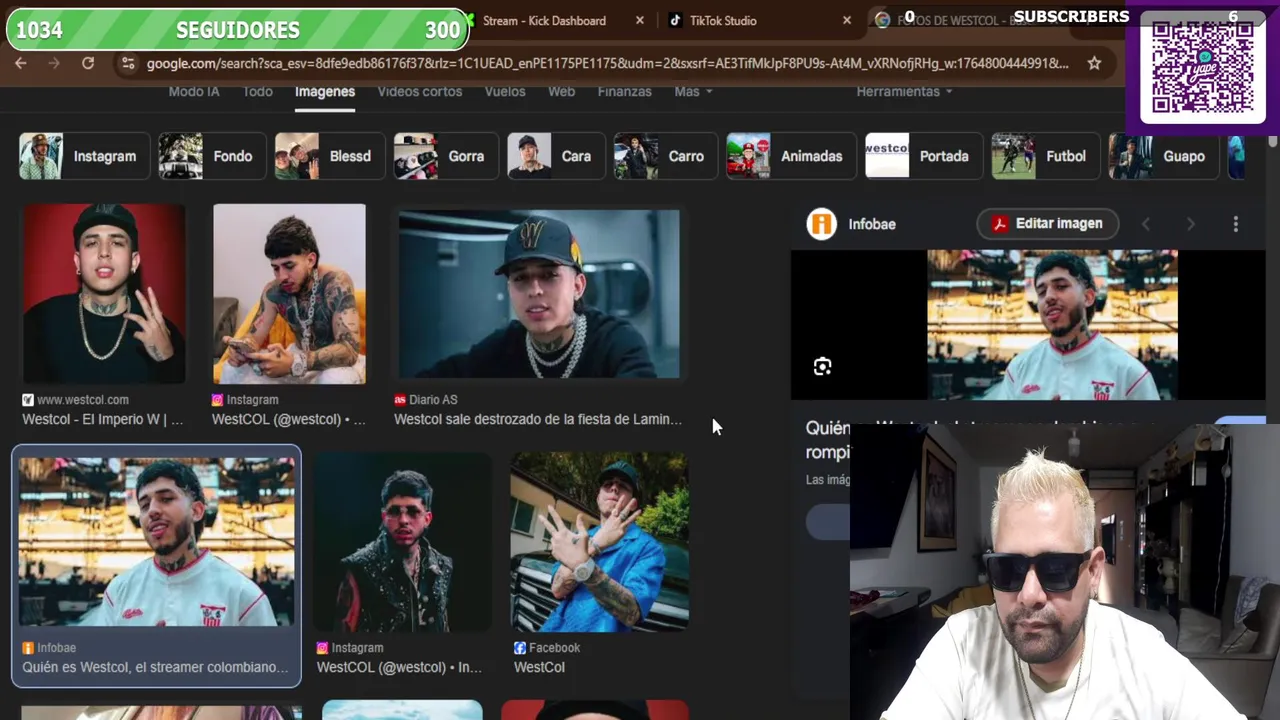Viewport: 1280px width, 720px height.
Task: Open link 'Quién es Westcol, el streamer colombiano...'
Action: [155, 667]
